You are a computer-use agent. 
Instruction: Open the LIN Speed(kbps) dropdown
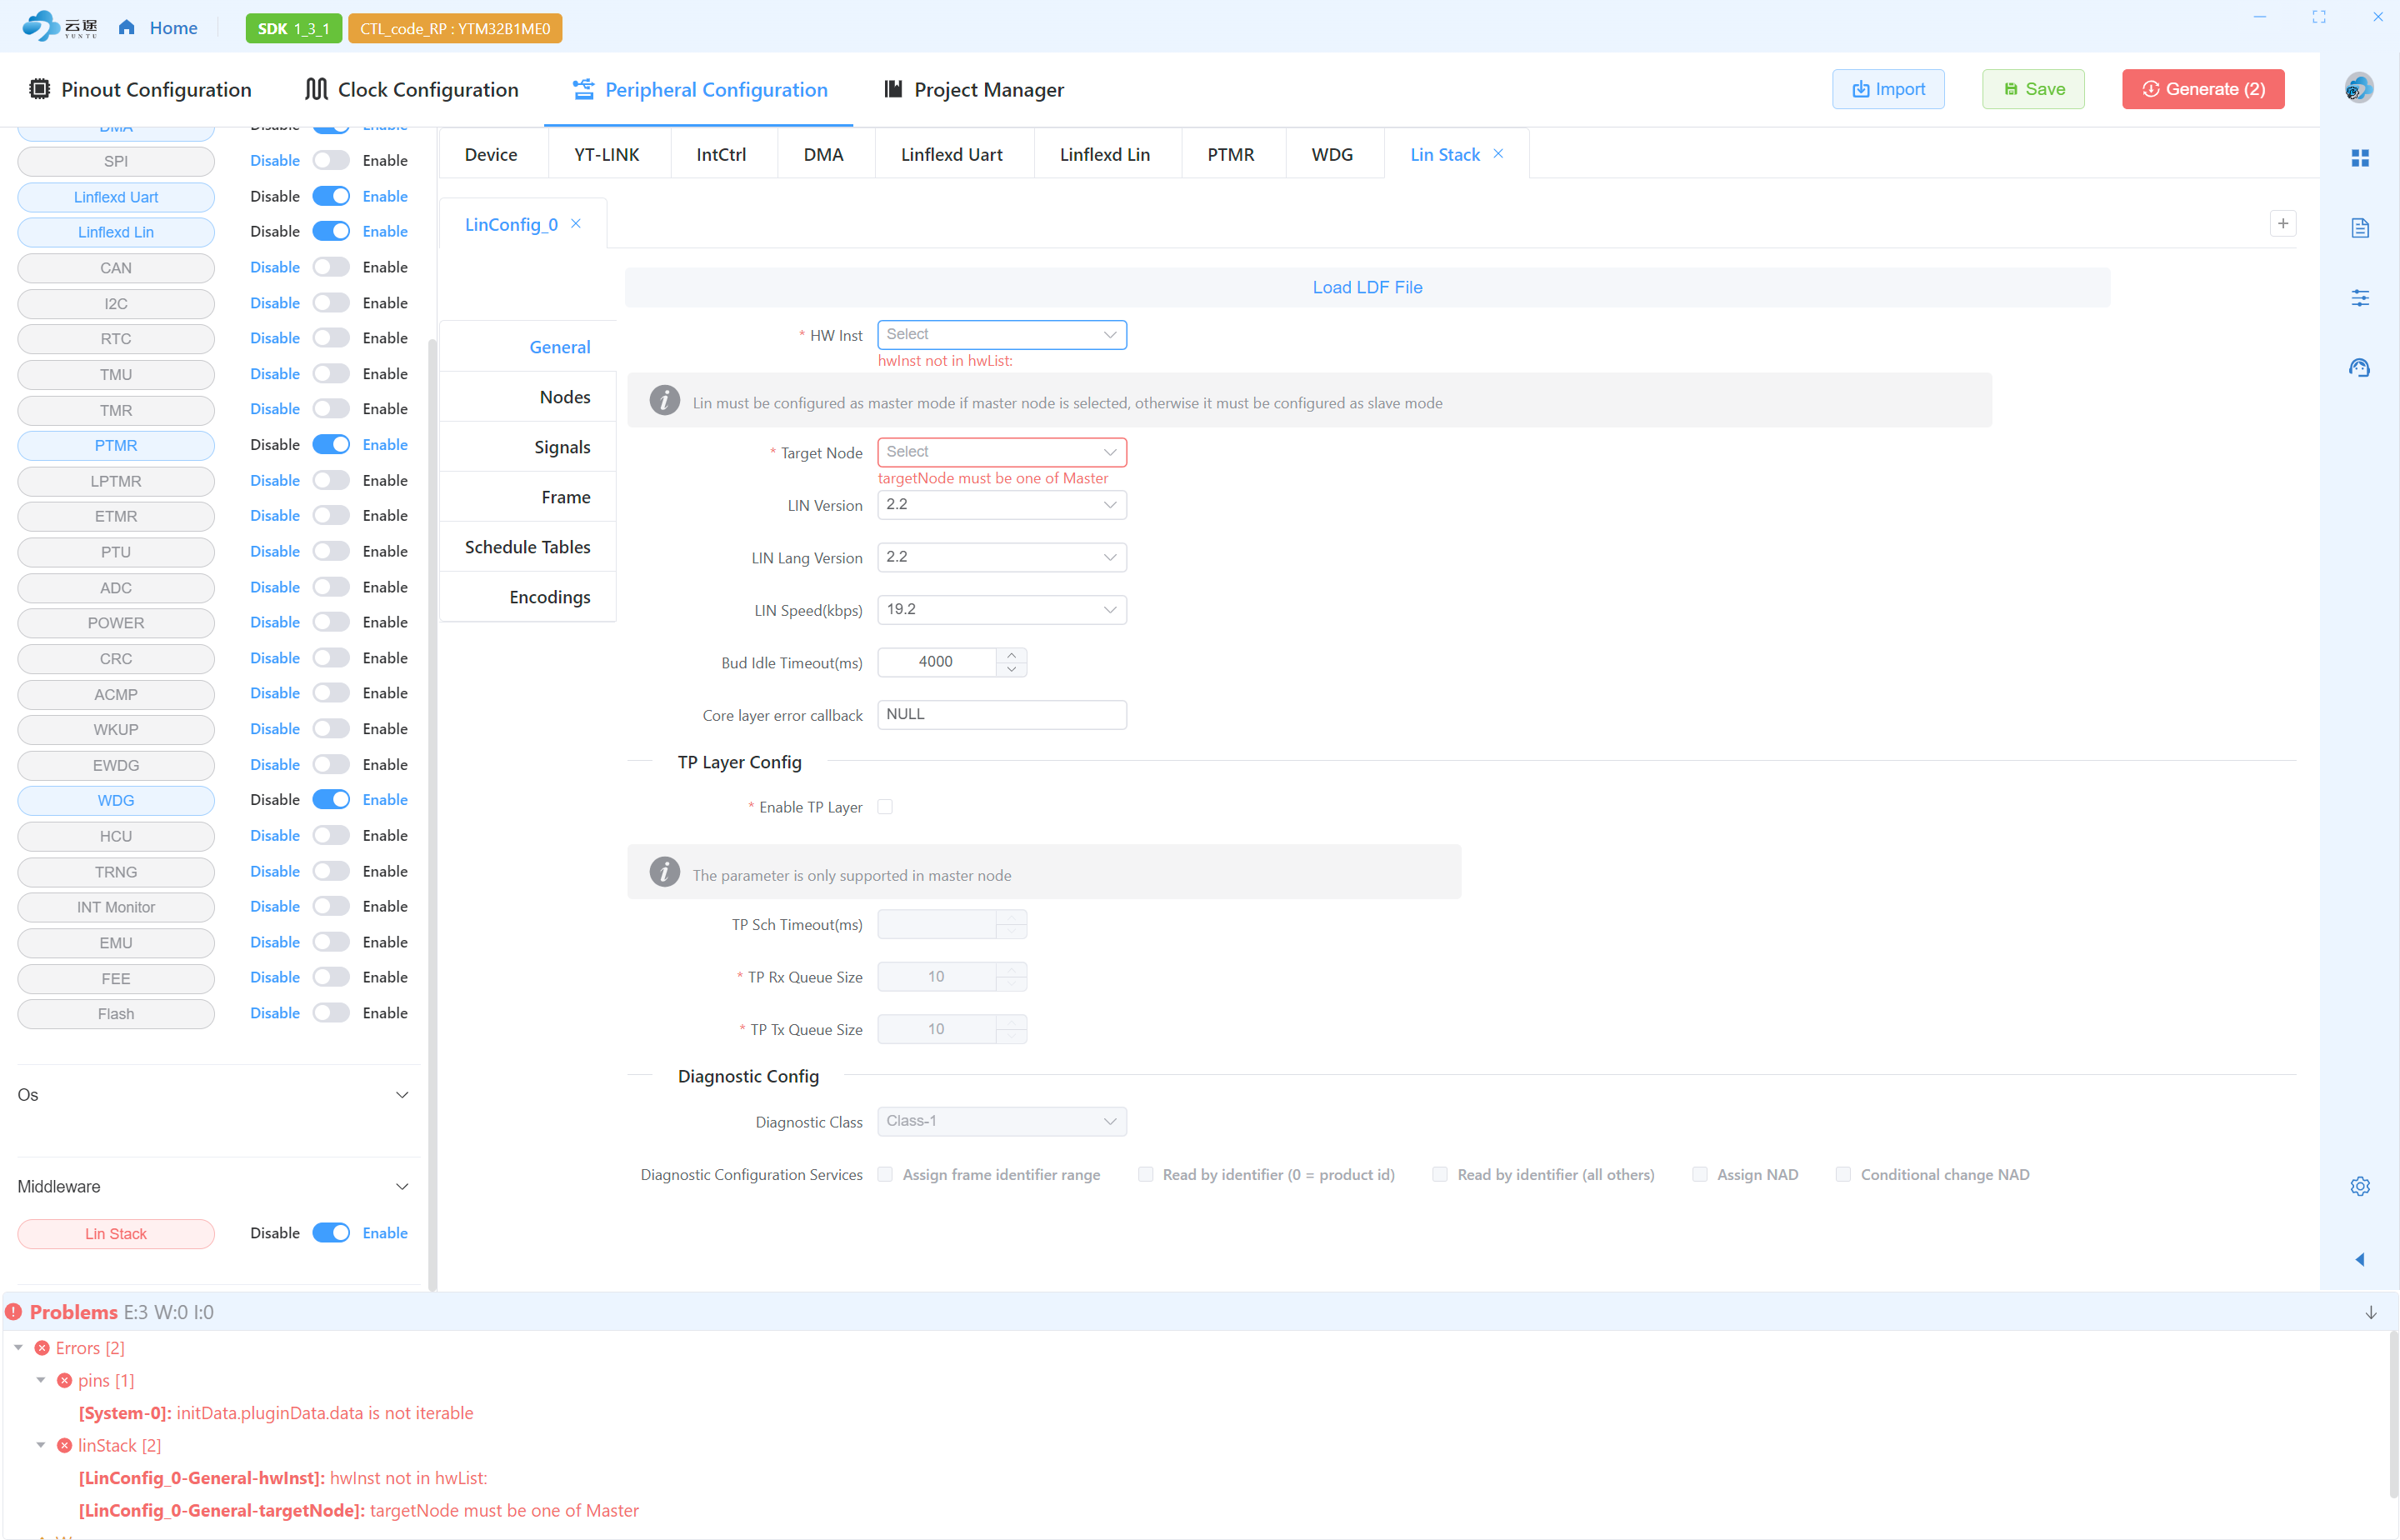click(1001, 610)
